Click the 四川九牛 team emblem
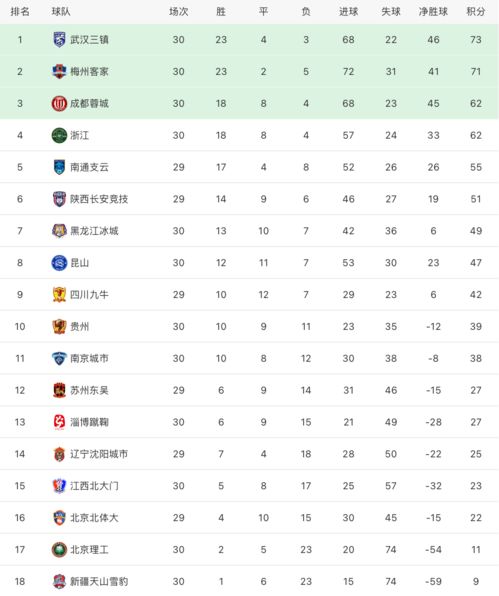The image size is (499, 596). [x=59, y=295]
